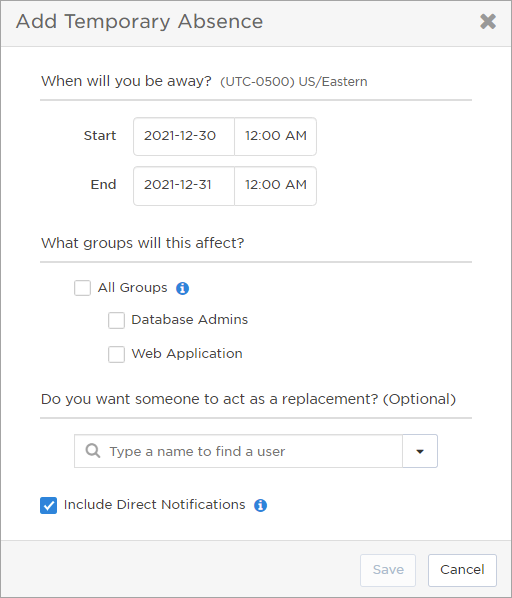Open the End time 12:00 AM field
This screenshot has height=598, width=512.
tap(276, 186)
